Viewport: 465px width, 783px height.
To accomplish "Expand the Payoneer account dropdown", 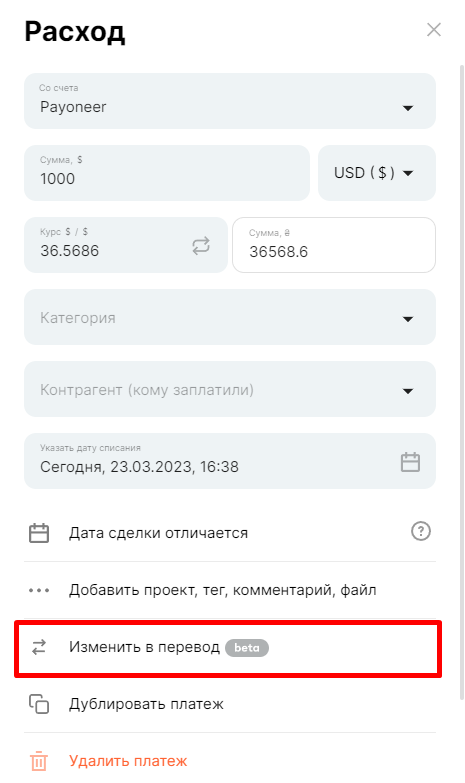I will click(230, 101).
